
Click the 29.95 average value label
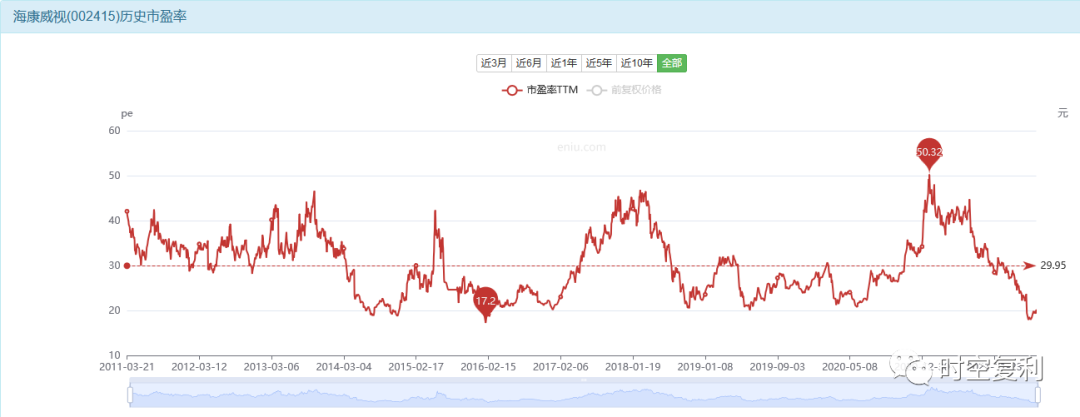click(x=1055, y=265)
